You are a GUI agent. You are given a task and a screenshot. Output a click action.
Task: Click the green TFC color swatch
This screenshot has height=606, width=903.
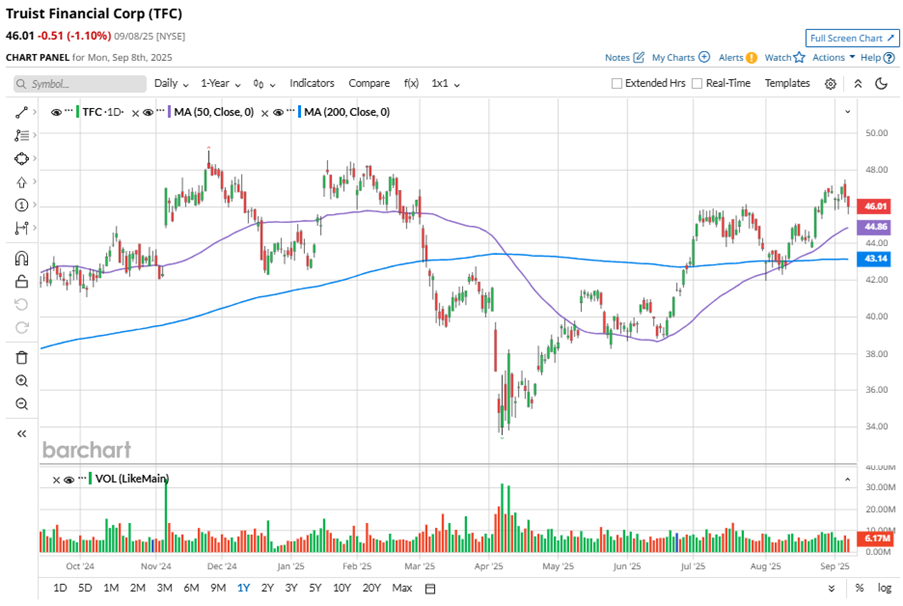click(x=78, y=112)
